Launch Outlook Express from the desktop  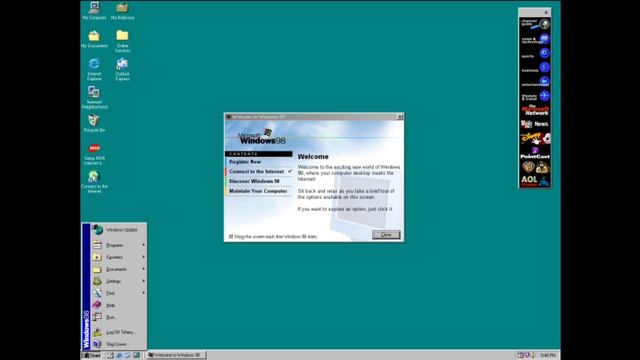pos(122,69)
